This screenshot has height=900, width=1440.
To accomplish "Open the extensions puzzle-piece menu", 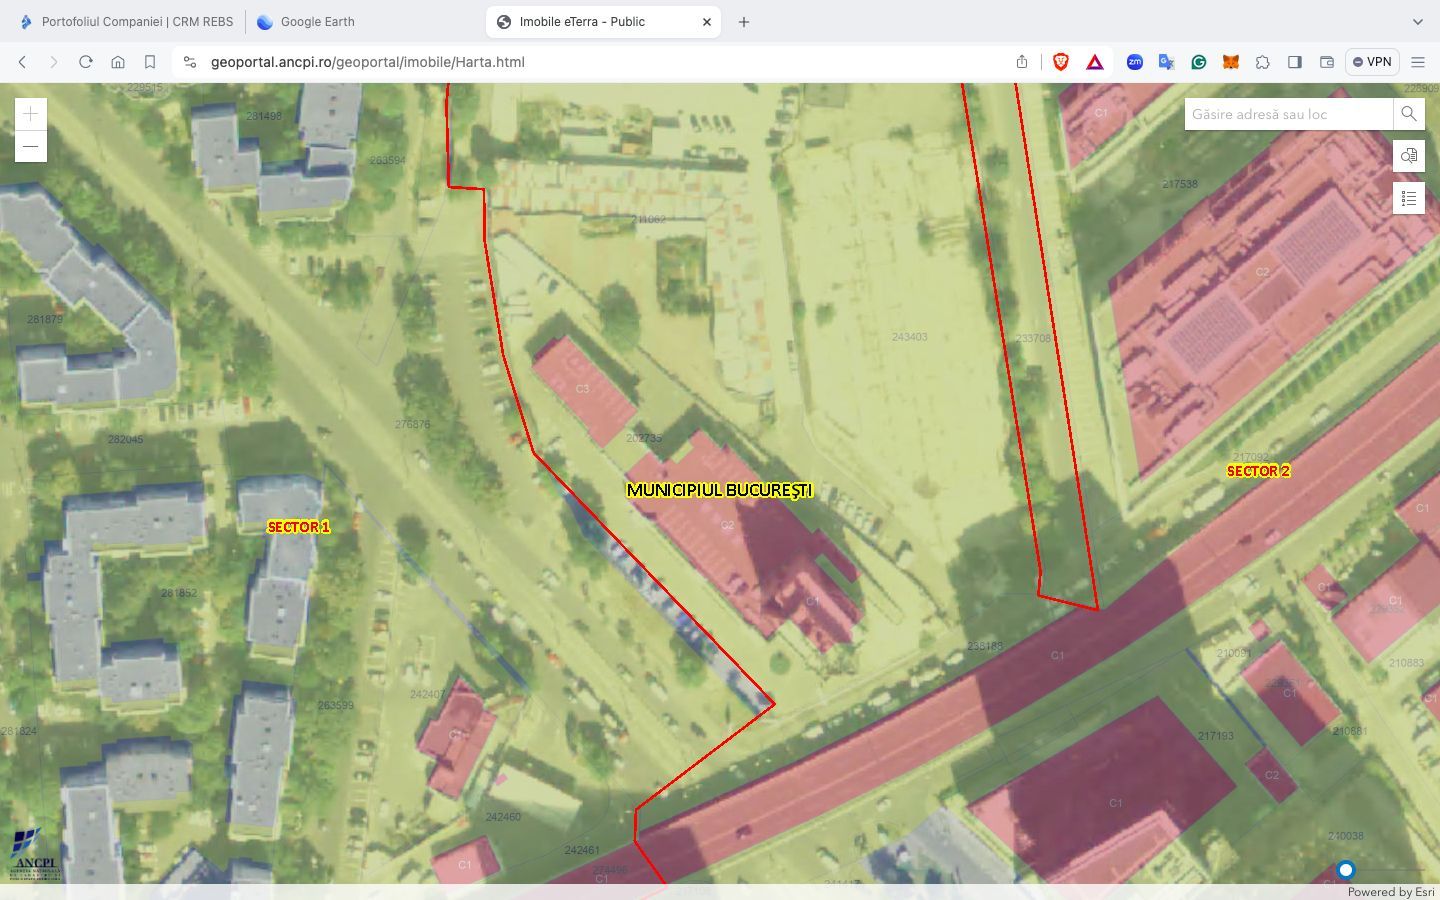I will [x=1263, y=62].
